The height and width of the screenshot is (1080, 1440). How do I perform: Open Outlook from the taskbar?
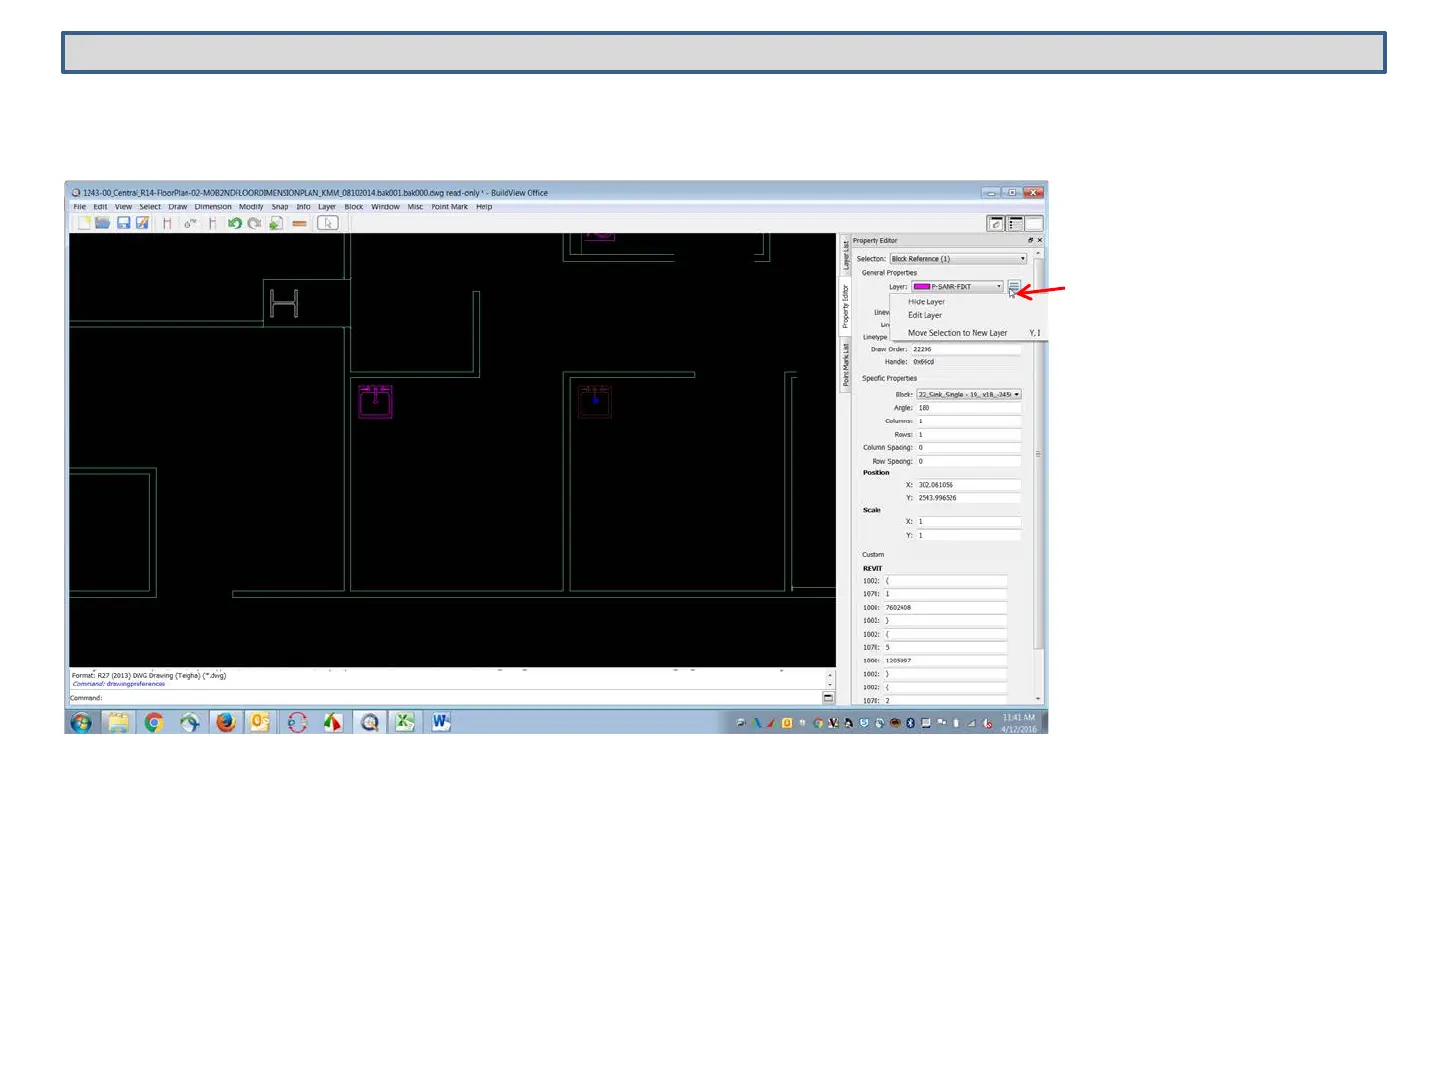[260, 722]
